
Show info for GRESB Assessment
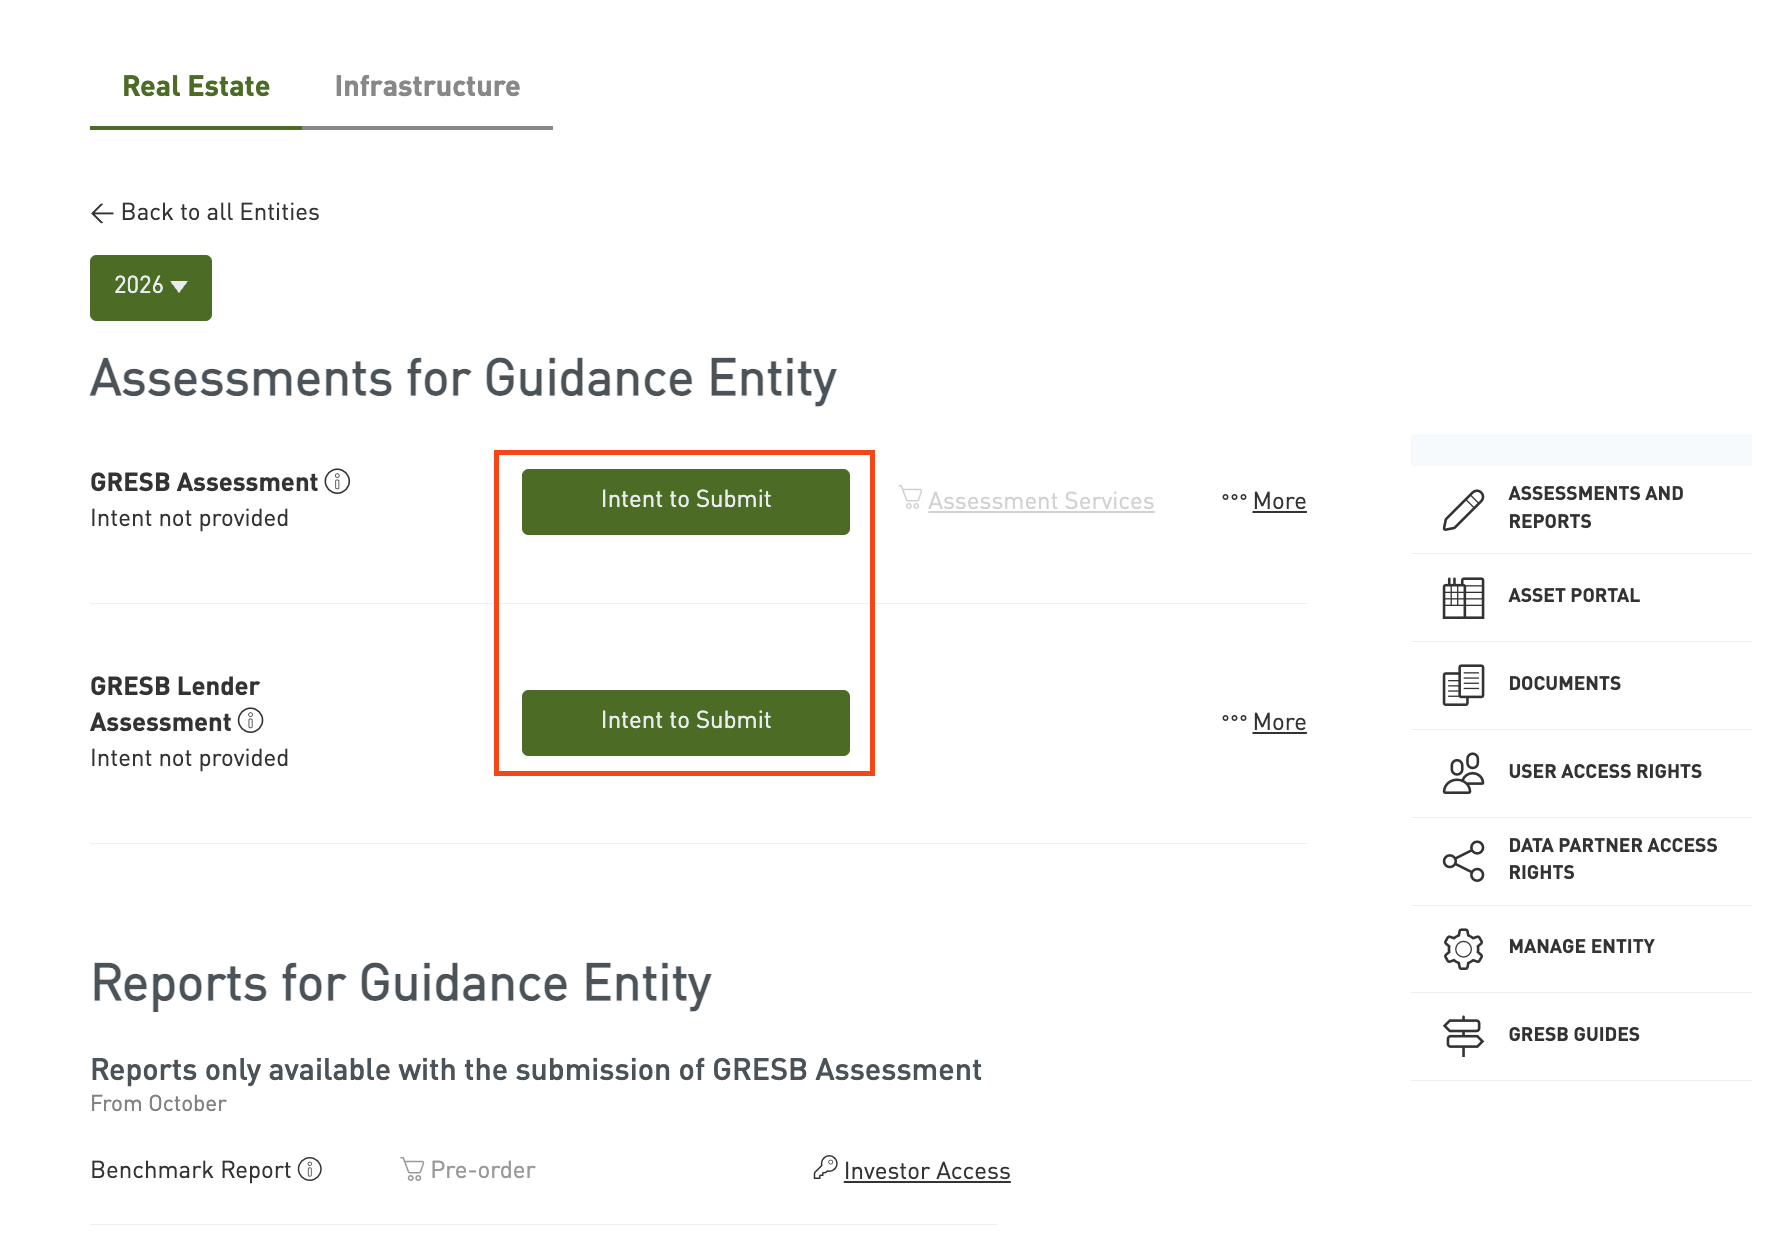pos(338,482)
